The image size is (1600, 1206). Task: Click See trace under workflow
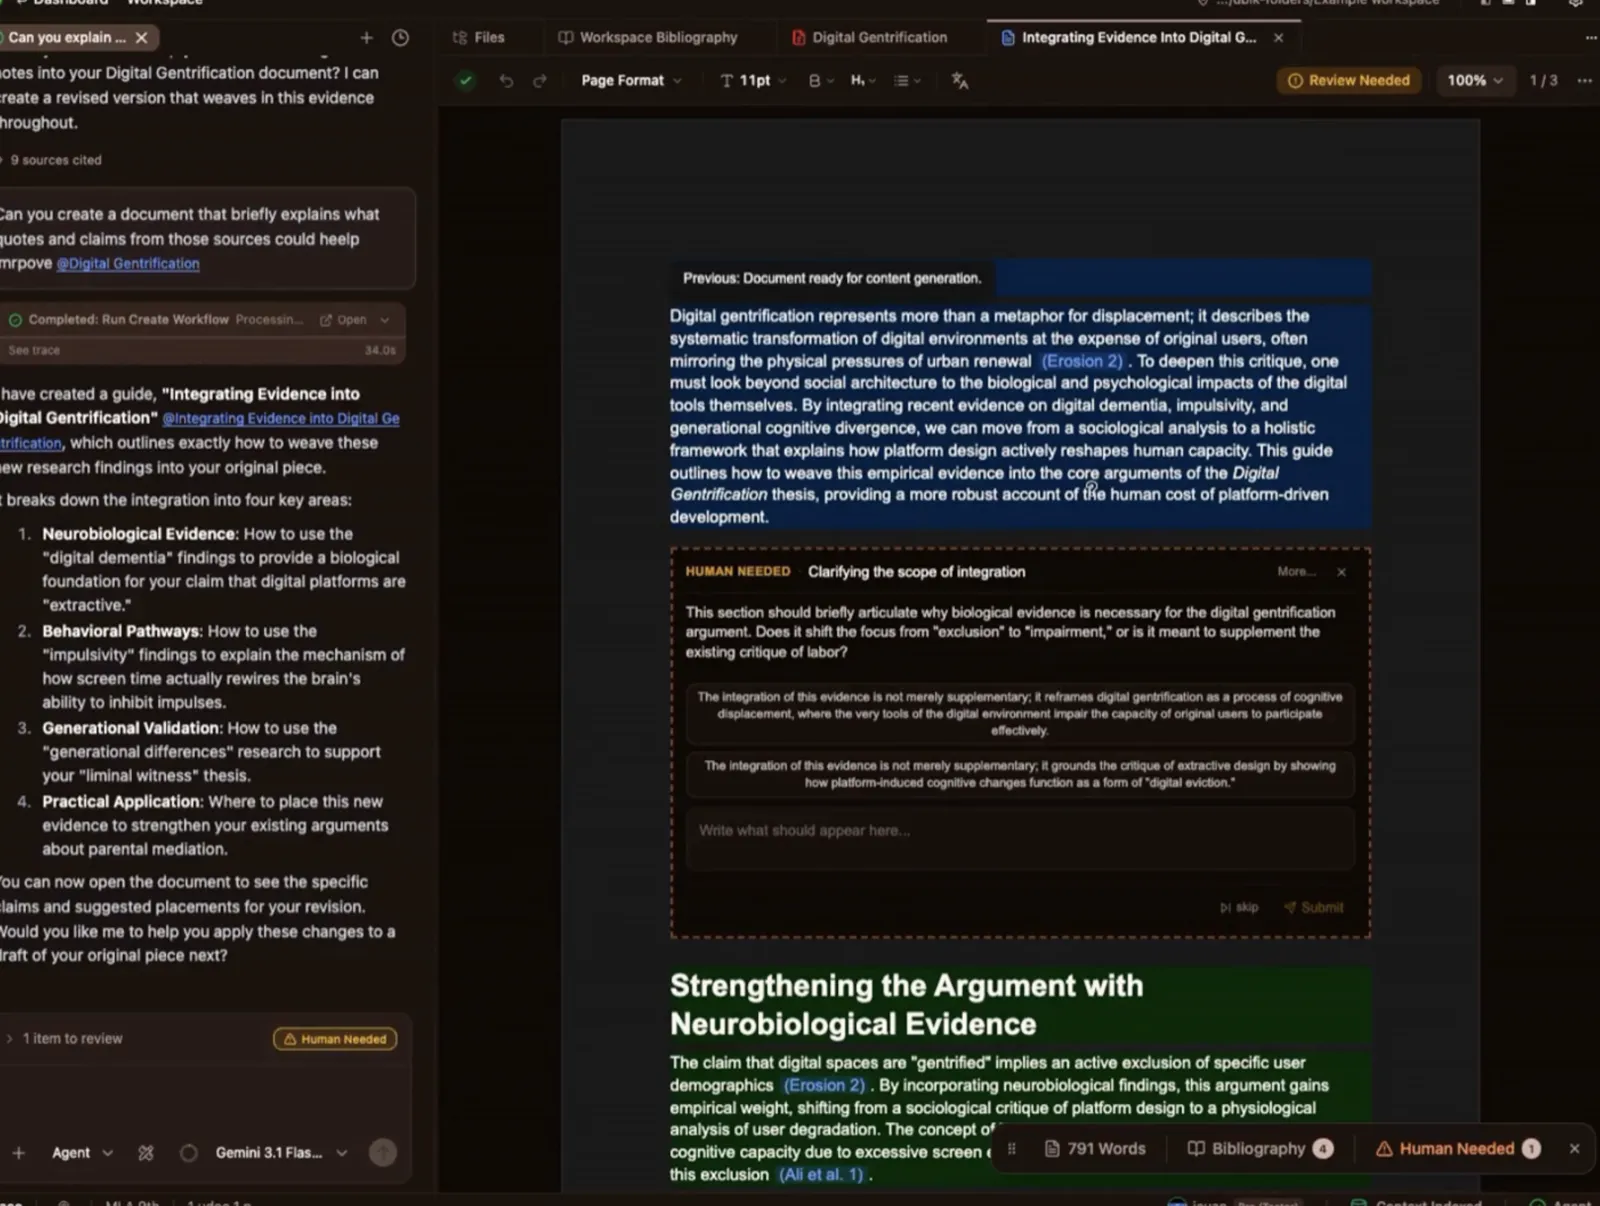point(34,351)
